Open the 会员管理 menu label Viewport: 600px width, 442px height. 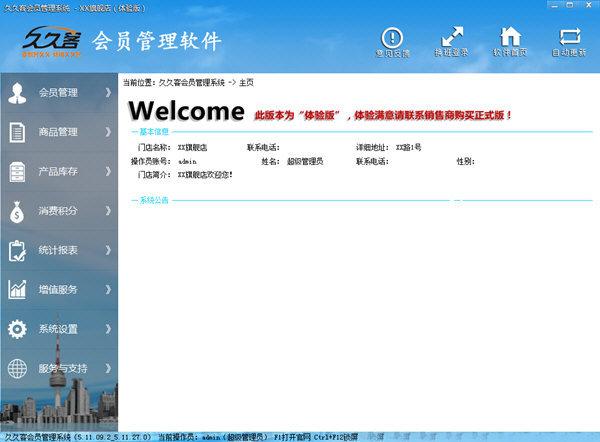pyautogui.click(x=58, y=93)
